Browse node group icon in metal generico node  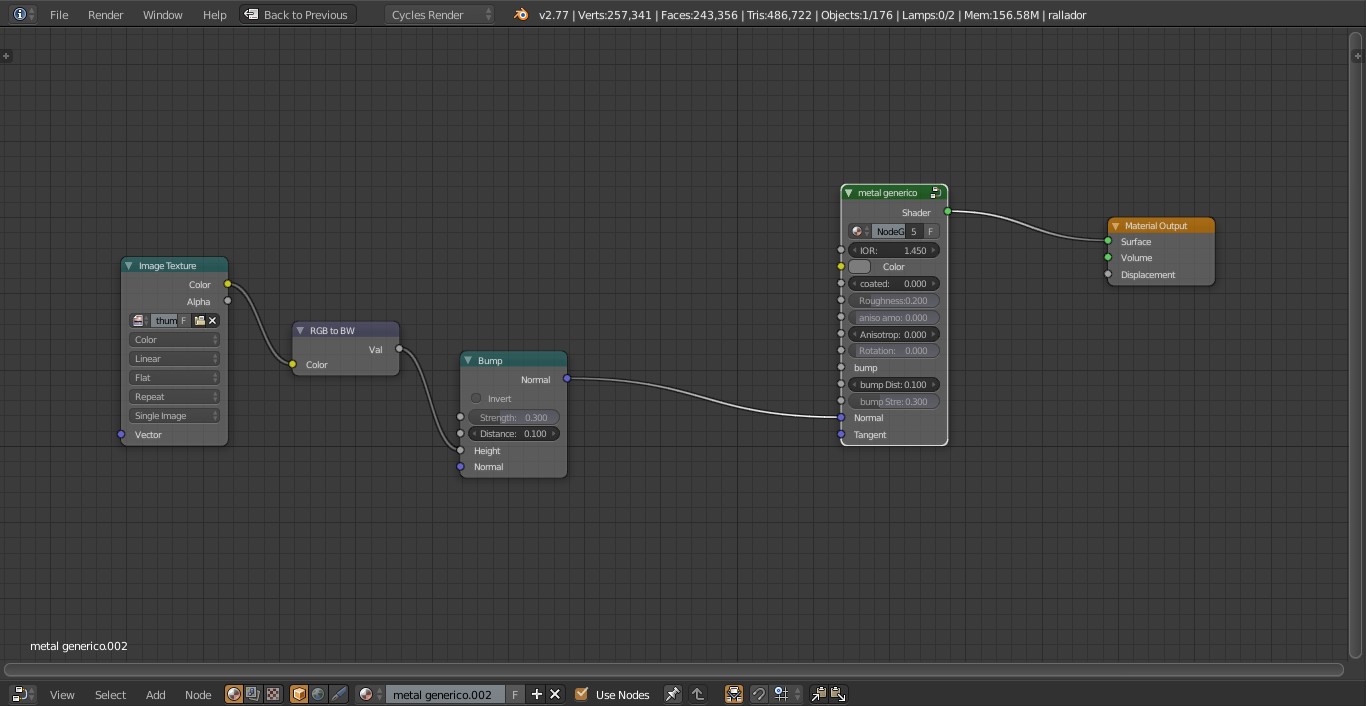coord(860,231)
